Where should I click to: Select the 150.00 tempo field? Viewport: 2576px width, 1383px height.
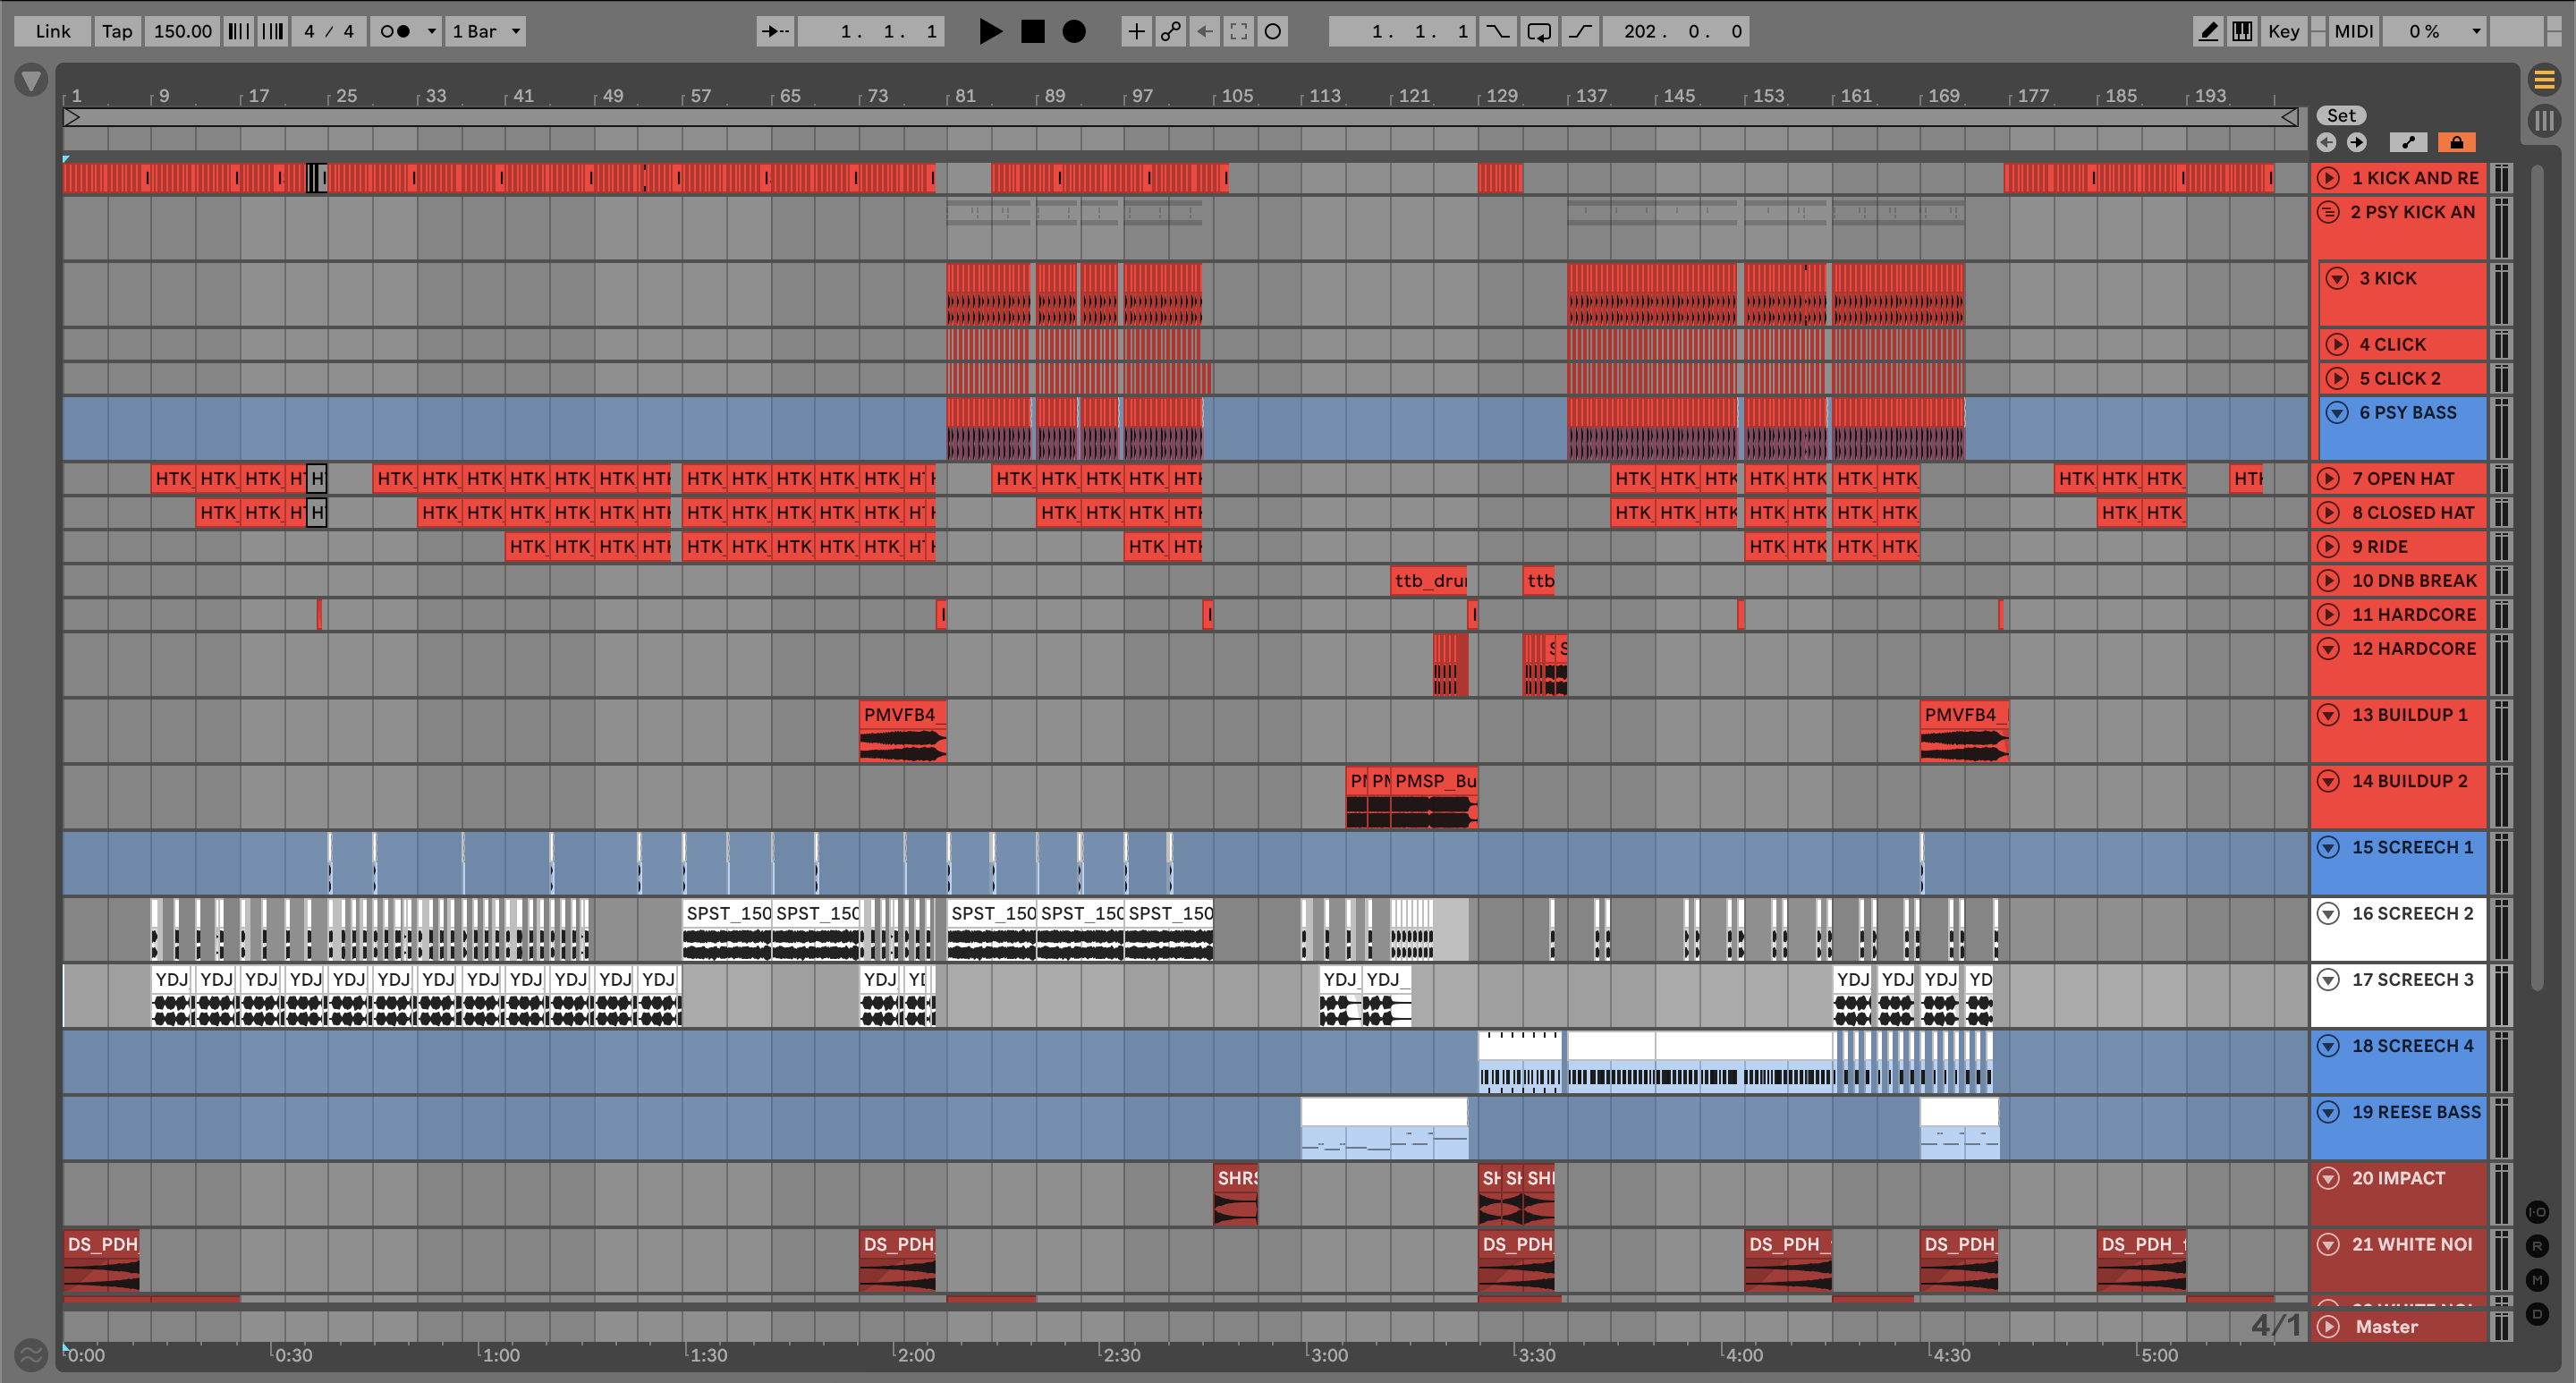pos(182,31)
